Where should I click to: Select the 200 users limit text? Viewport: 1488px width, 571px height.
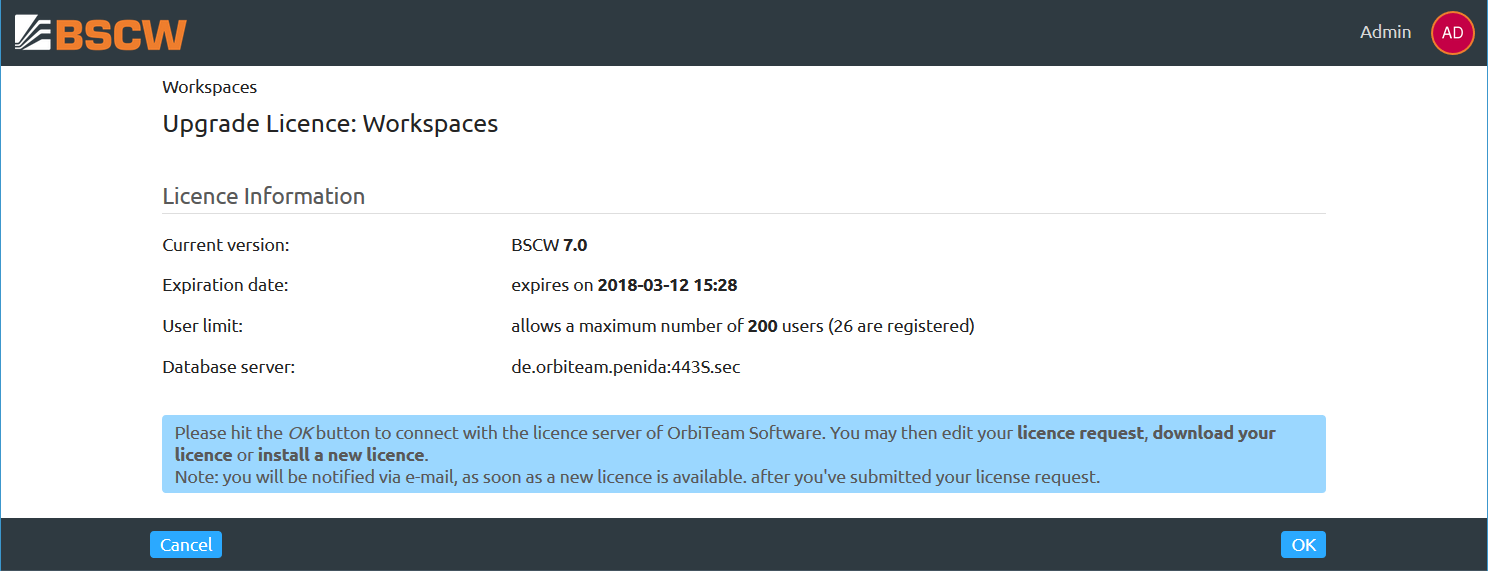pyautogui.click(x=785, y=326)
